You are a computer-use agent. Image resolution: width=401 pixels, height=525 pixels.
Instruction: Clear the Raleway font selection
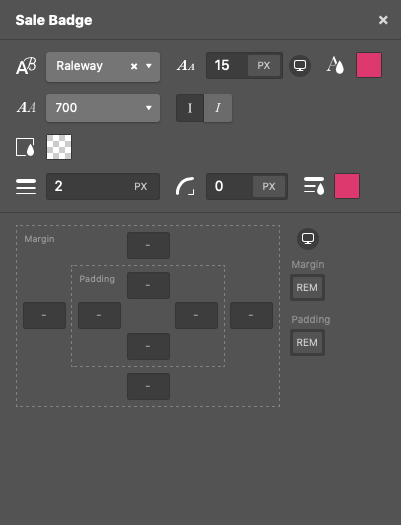134,66
